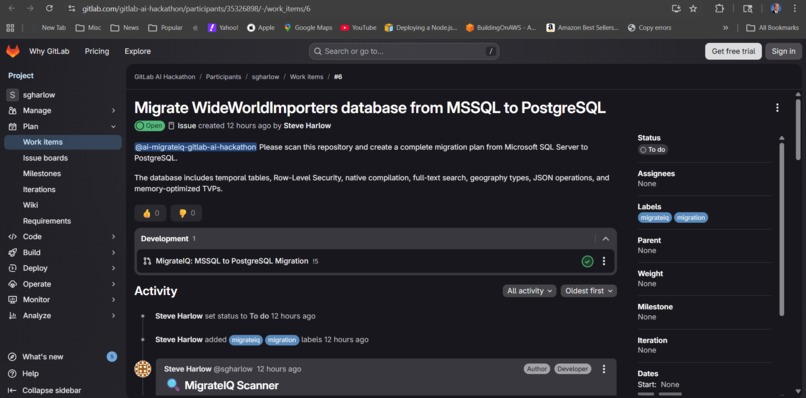This screenshot has height=398, width=806.
Task: Give the issue a thumbs down
Action: pyautogui.click(x=186, y=213)
